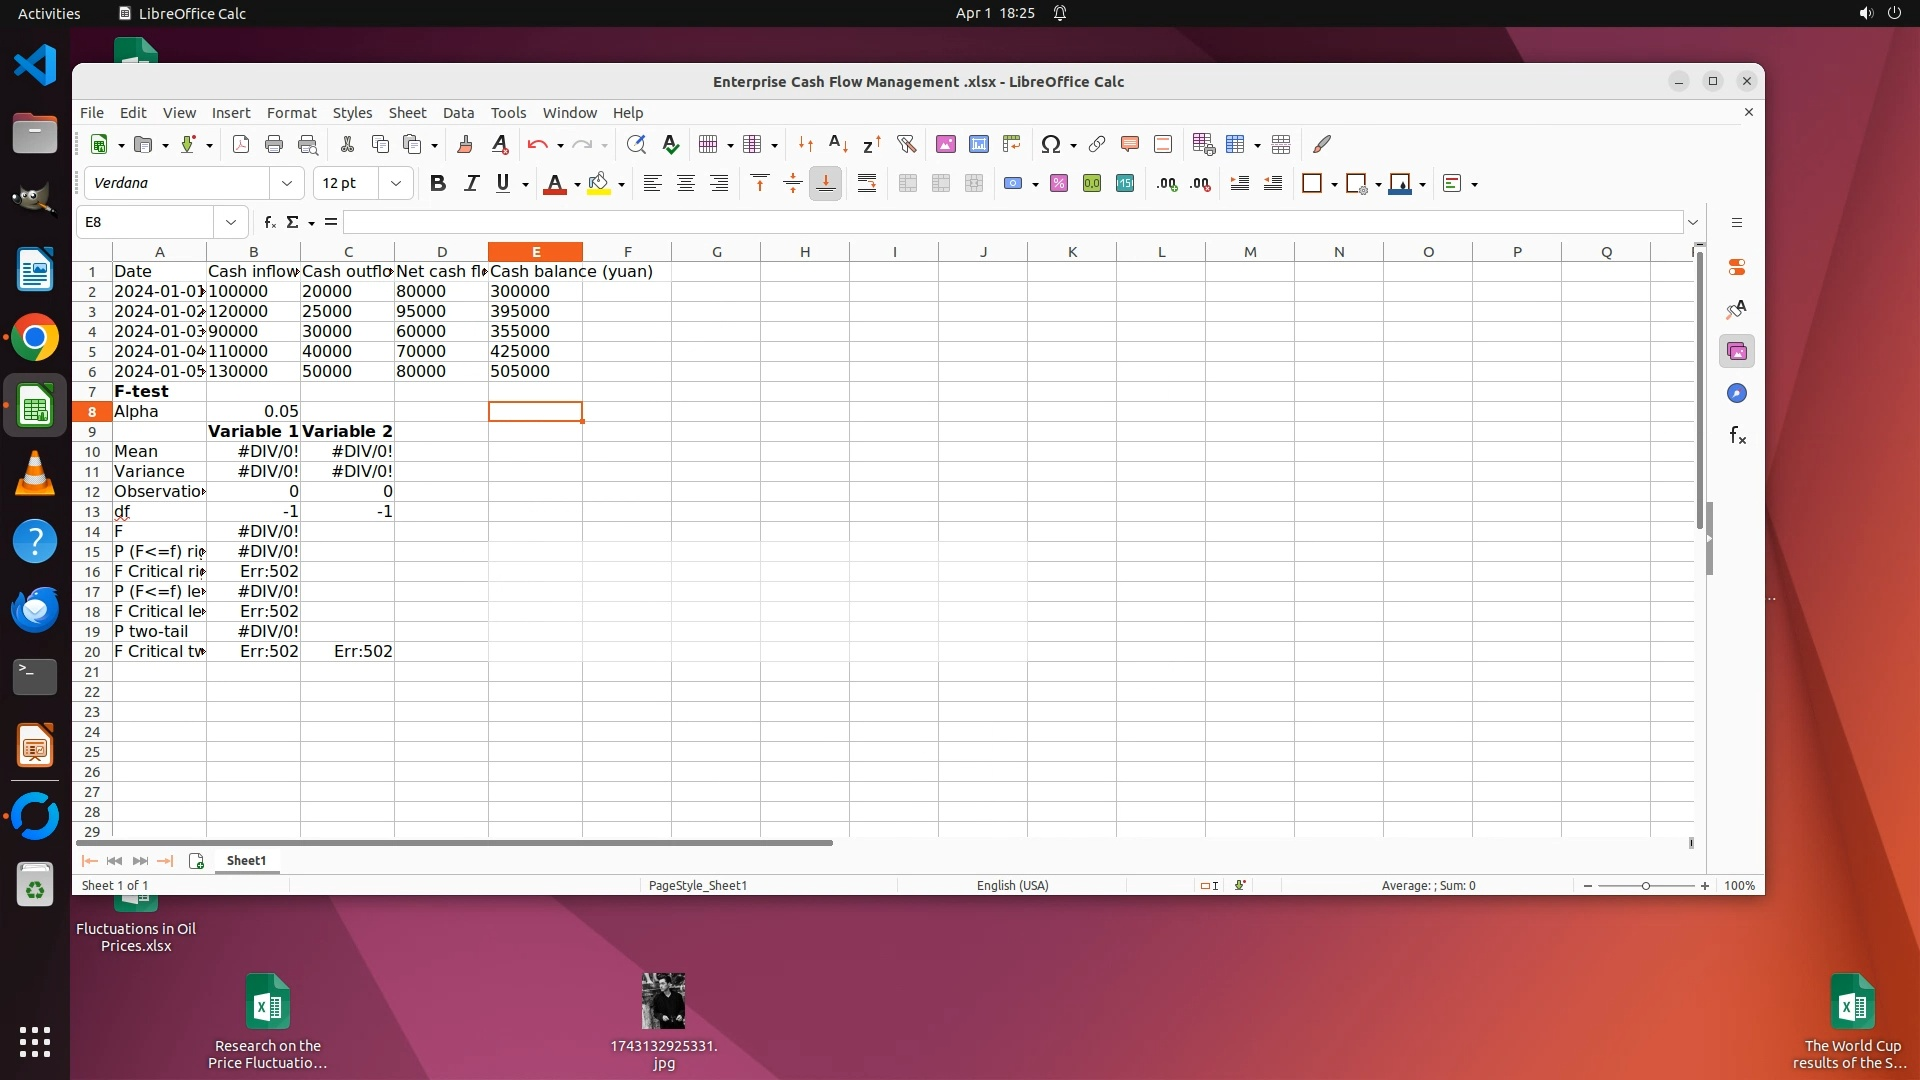Open Export as PDF tool
Viewport: 1920px width, 1080px height.
pos(241,145)
